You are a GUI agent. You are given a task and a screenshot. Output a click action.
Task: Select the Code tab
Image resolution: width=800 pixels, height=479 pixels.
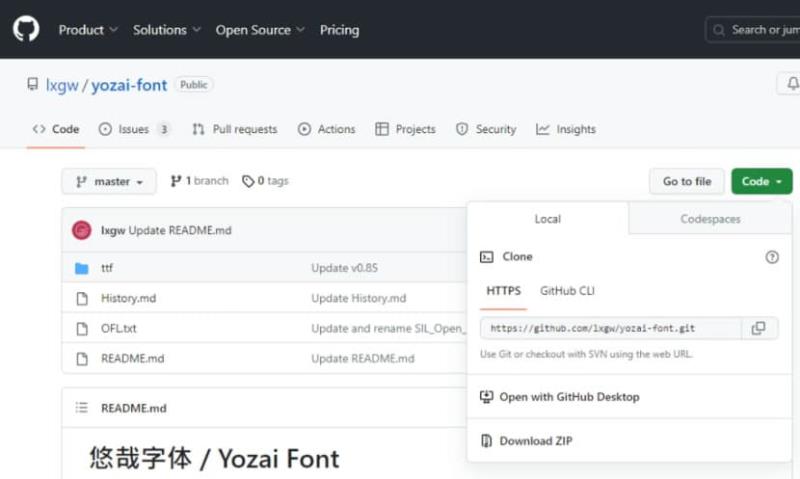[x=56, y=129]
